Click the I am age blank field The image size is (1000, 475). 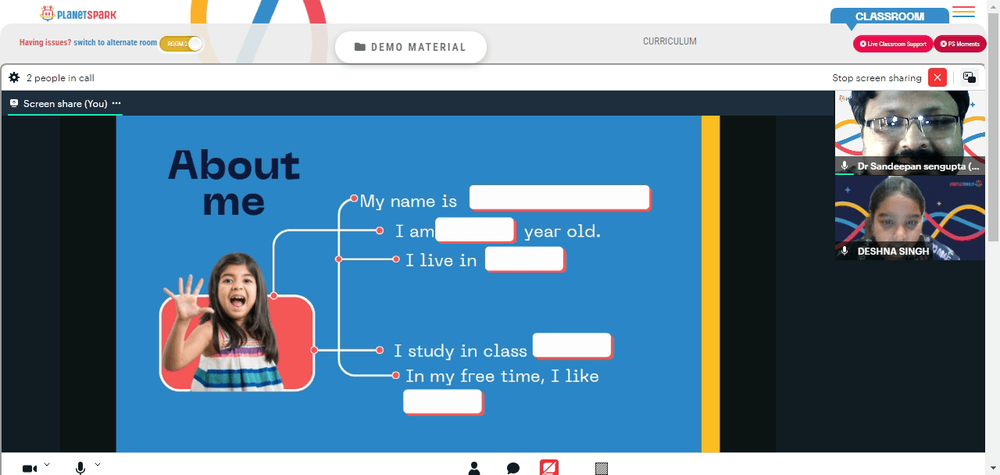475,230
